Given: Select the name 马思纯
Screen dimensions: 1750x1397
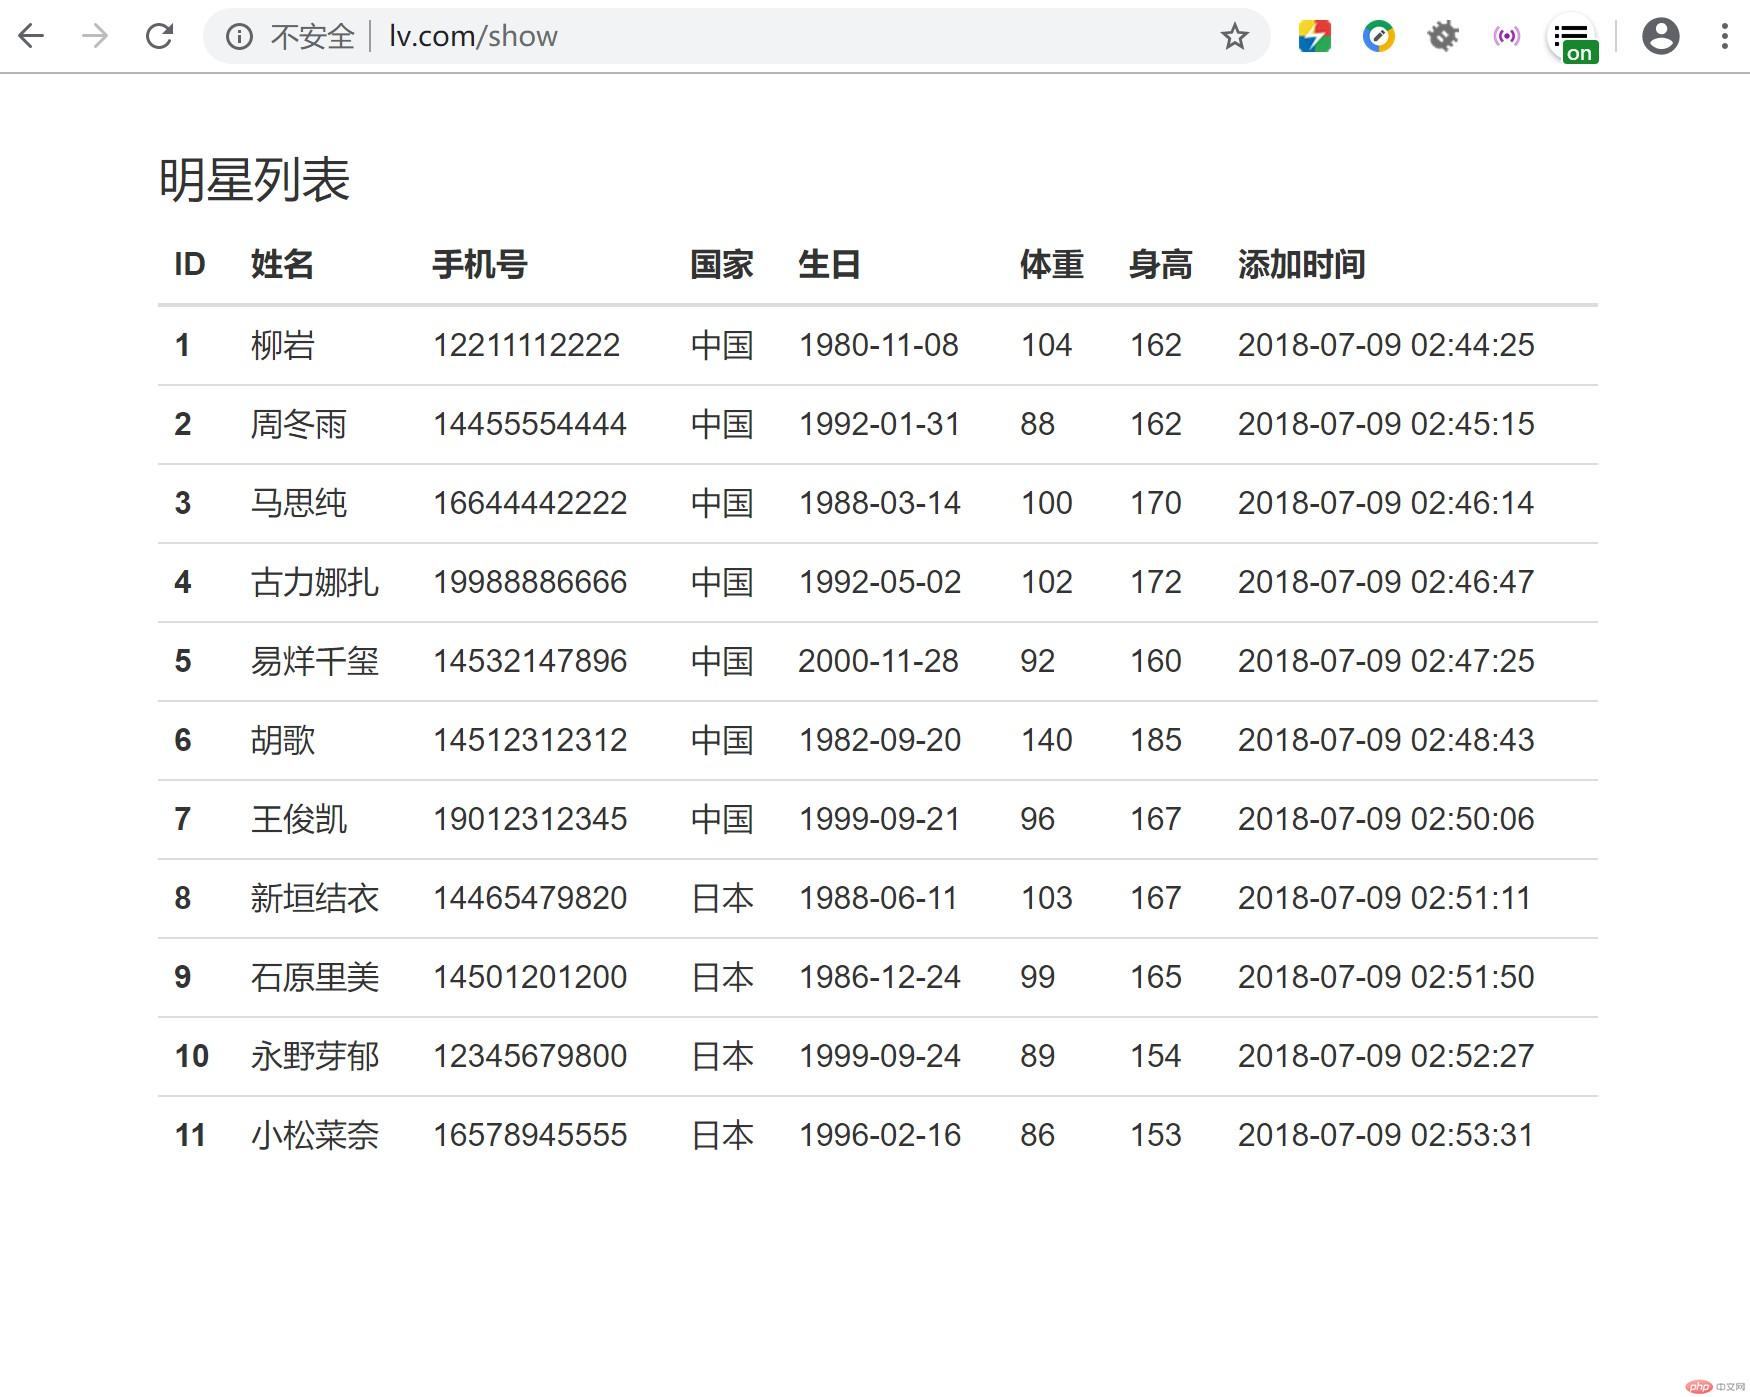Looking at the screenshot, I should [x=298, y=503].
